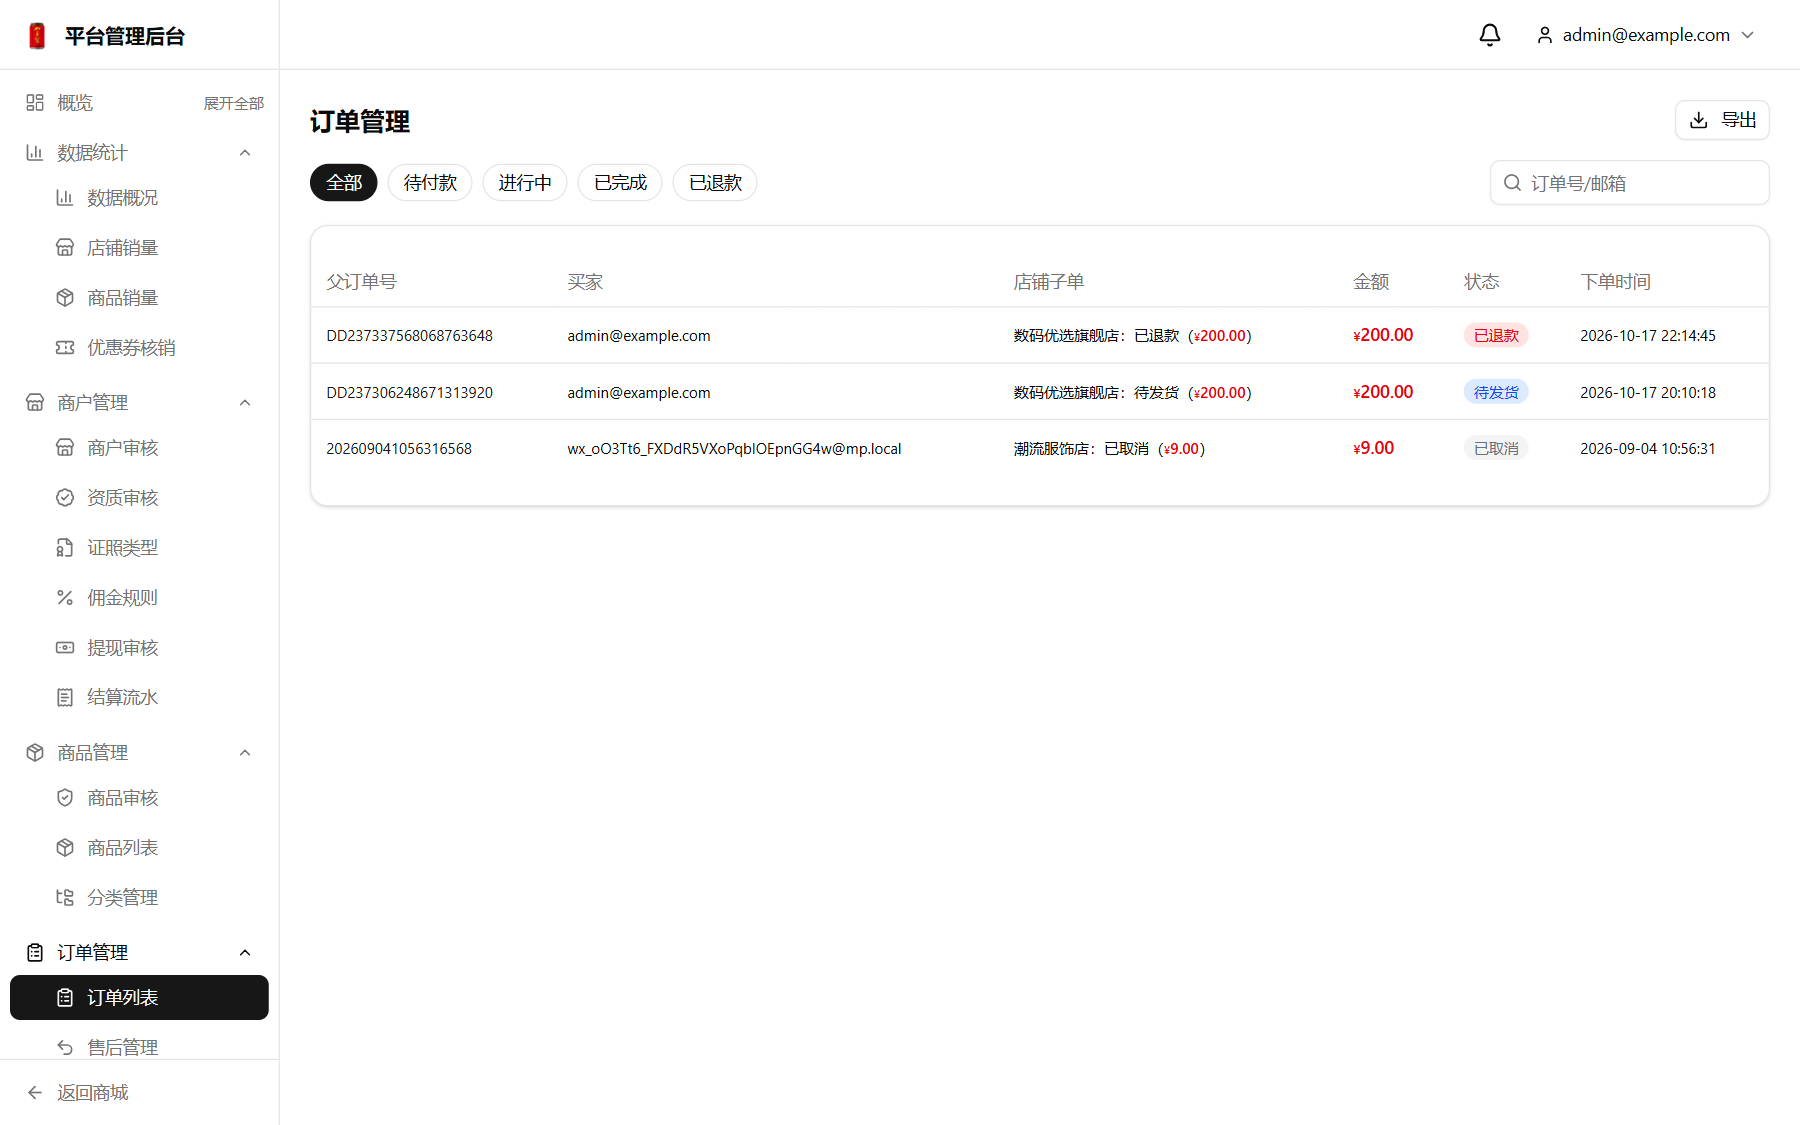
Task: Select the 已完成 filter tab
Action: [620, 183]
